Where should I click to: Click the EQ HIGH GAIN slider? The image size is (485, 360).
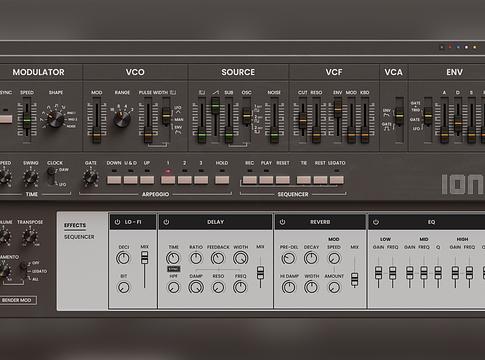click(455, 273)
